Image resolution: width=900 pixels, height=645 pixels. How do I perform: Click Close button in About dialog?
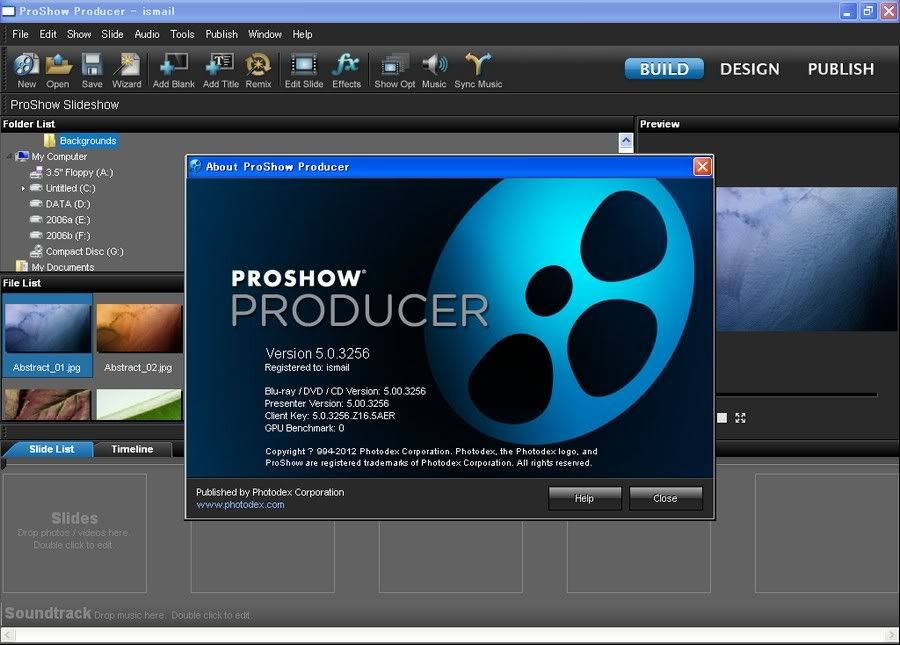(x=665, y=498)
